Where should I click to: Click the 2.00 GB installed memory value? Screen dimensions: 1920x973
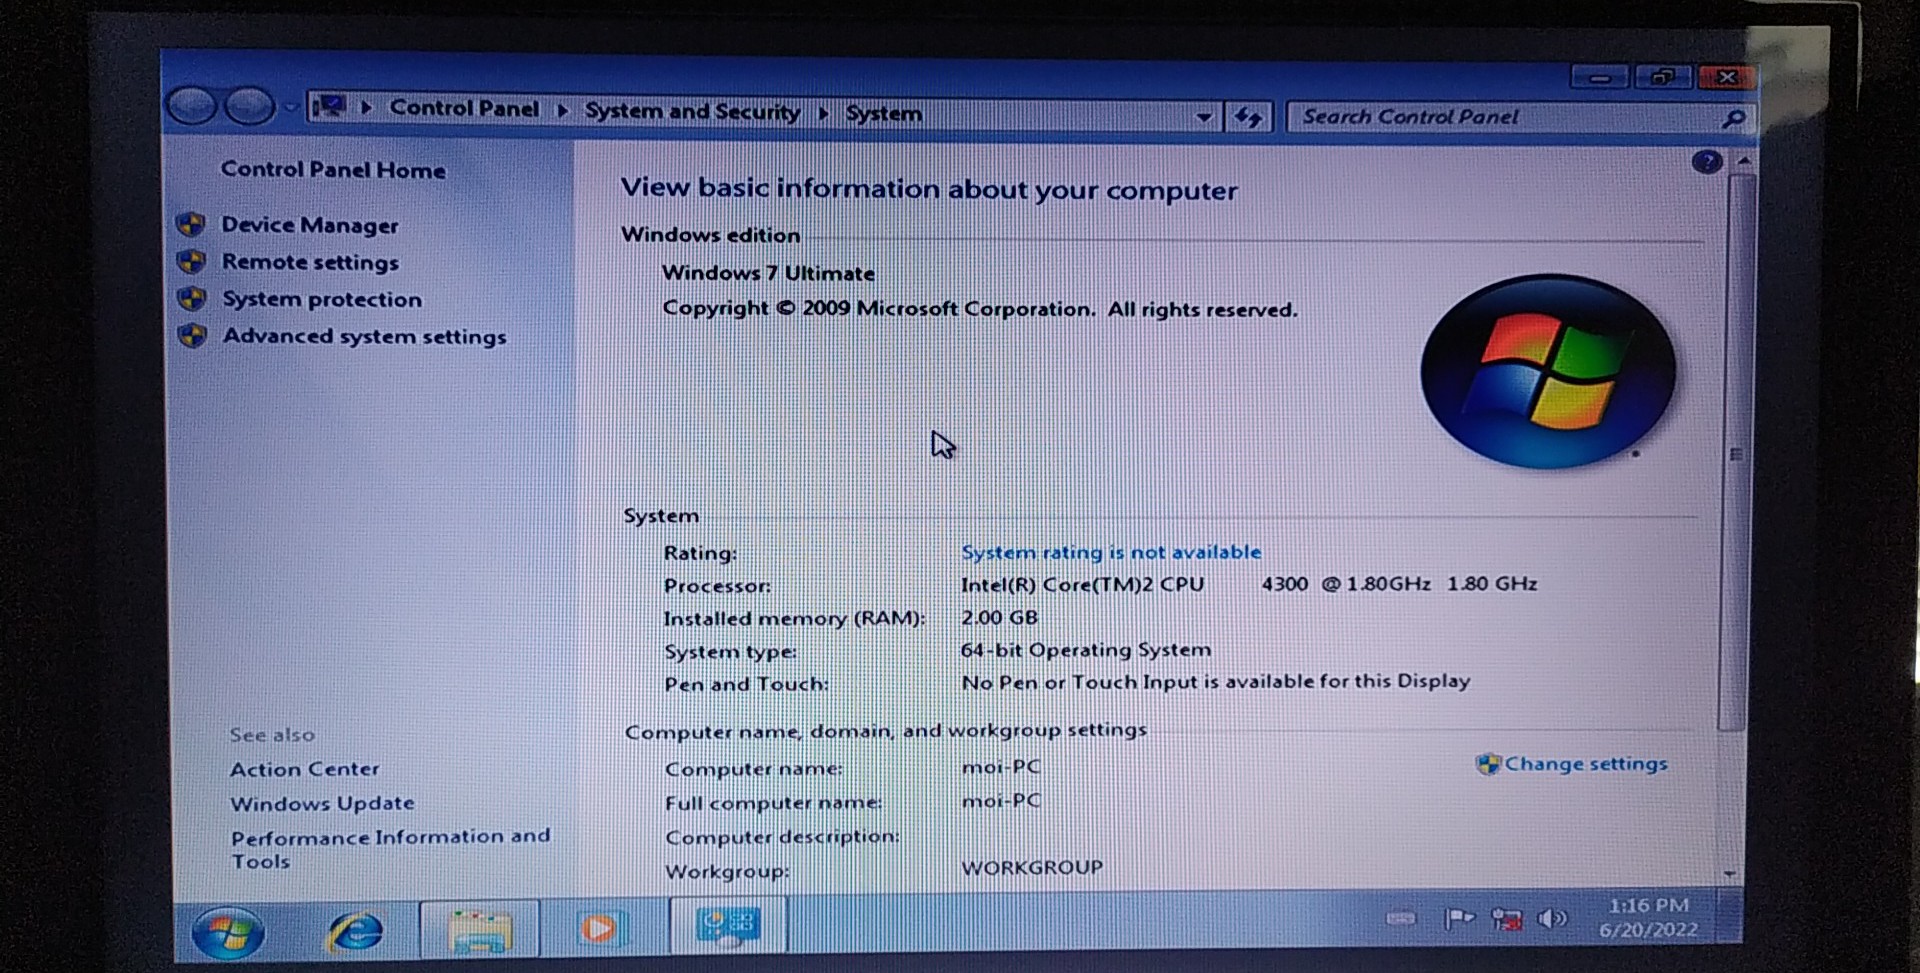point(999,617)
